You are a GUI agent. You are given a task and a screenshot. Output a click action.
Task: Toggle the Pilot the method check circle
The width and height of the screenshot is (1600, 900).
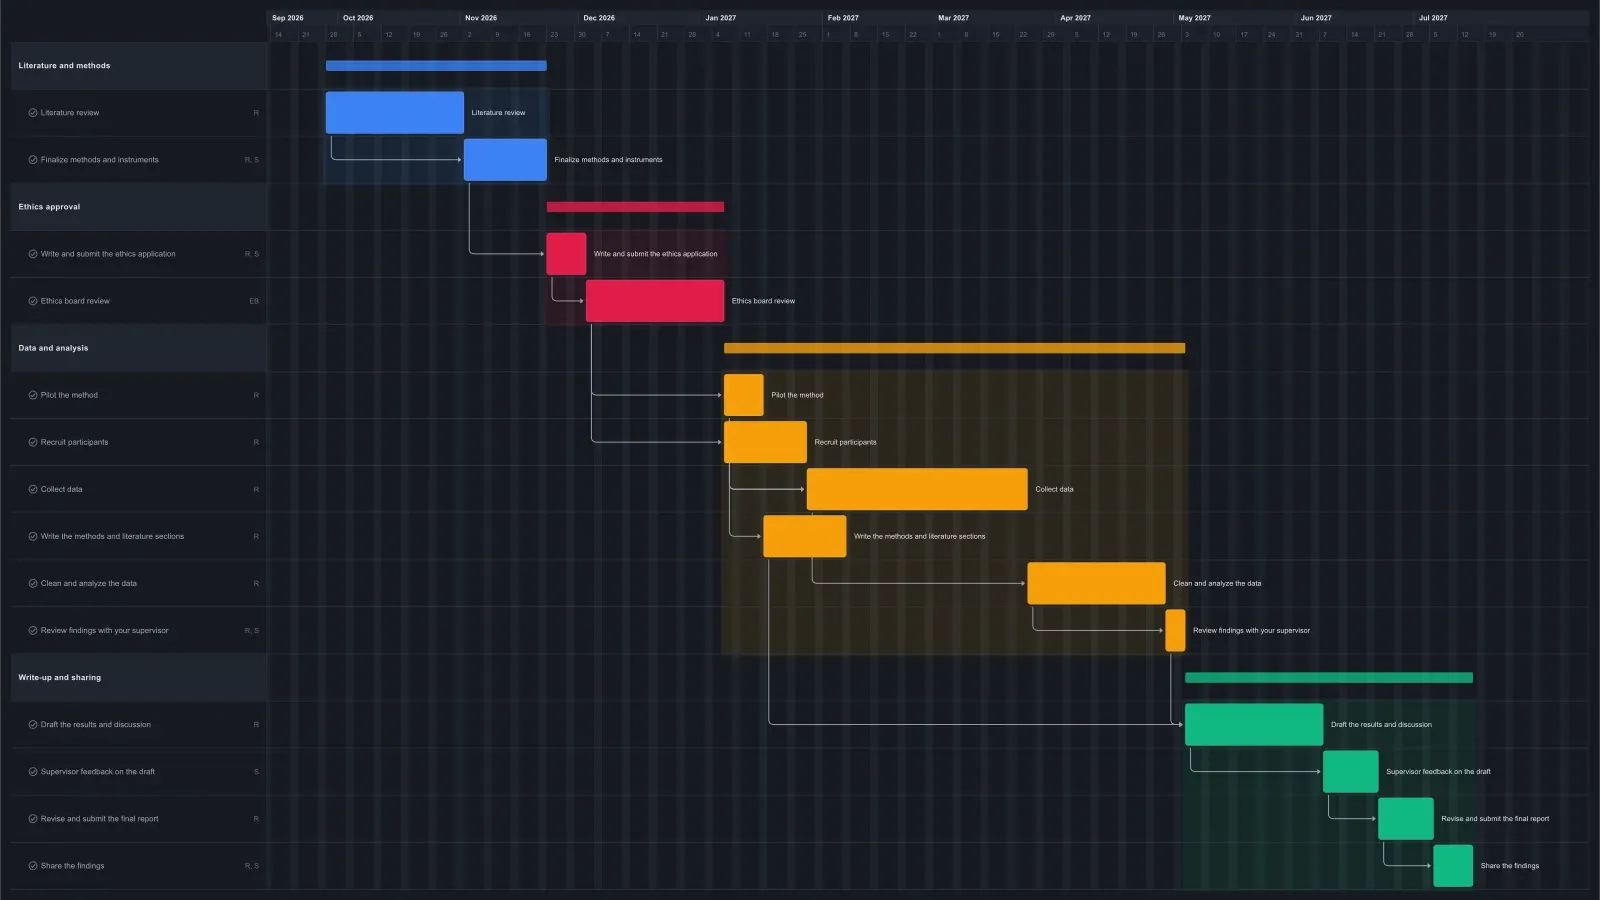pyautogui.click(x=33, y=395)
